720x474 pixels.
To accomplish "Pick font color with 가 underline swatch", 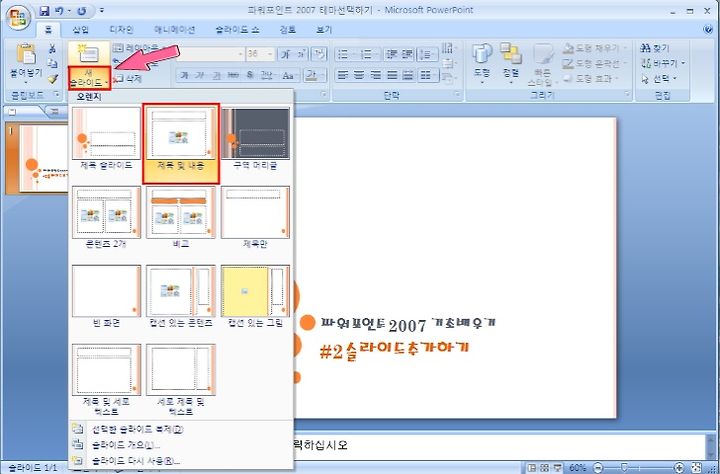I will [311, 75].
